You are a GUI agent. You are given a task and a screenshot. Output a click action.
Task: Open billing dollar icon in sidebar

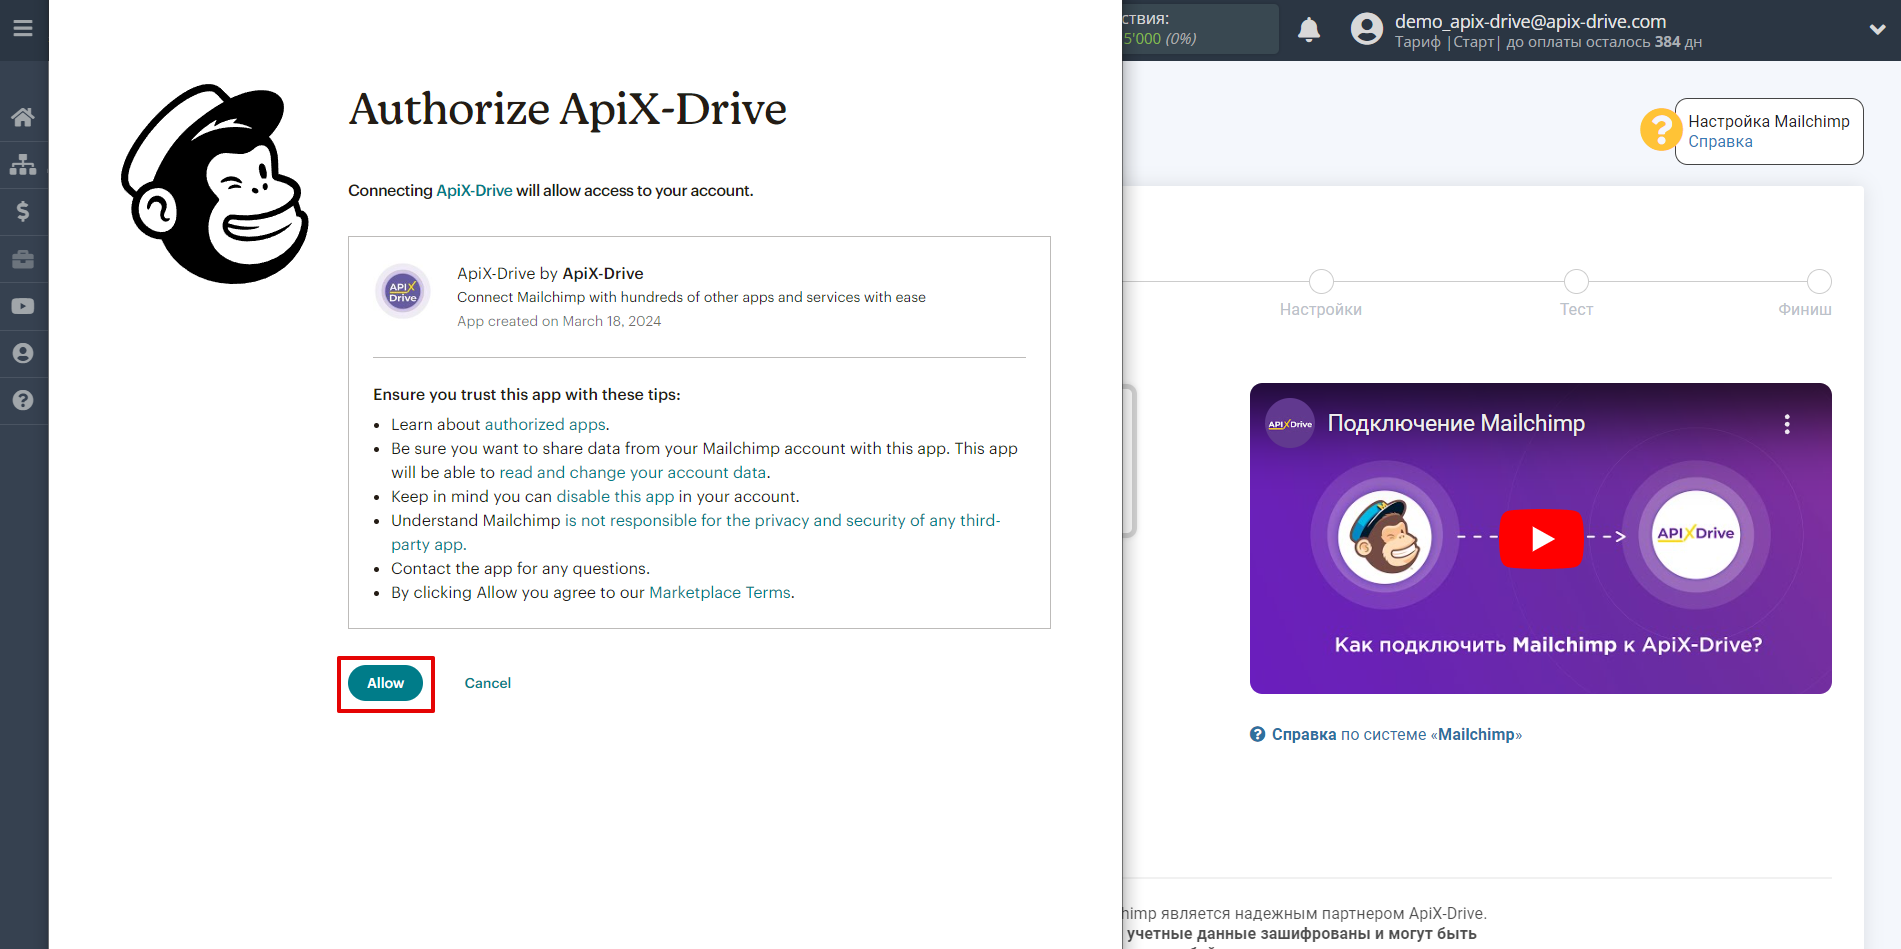tap(23, 211)
